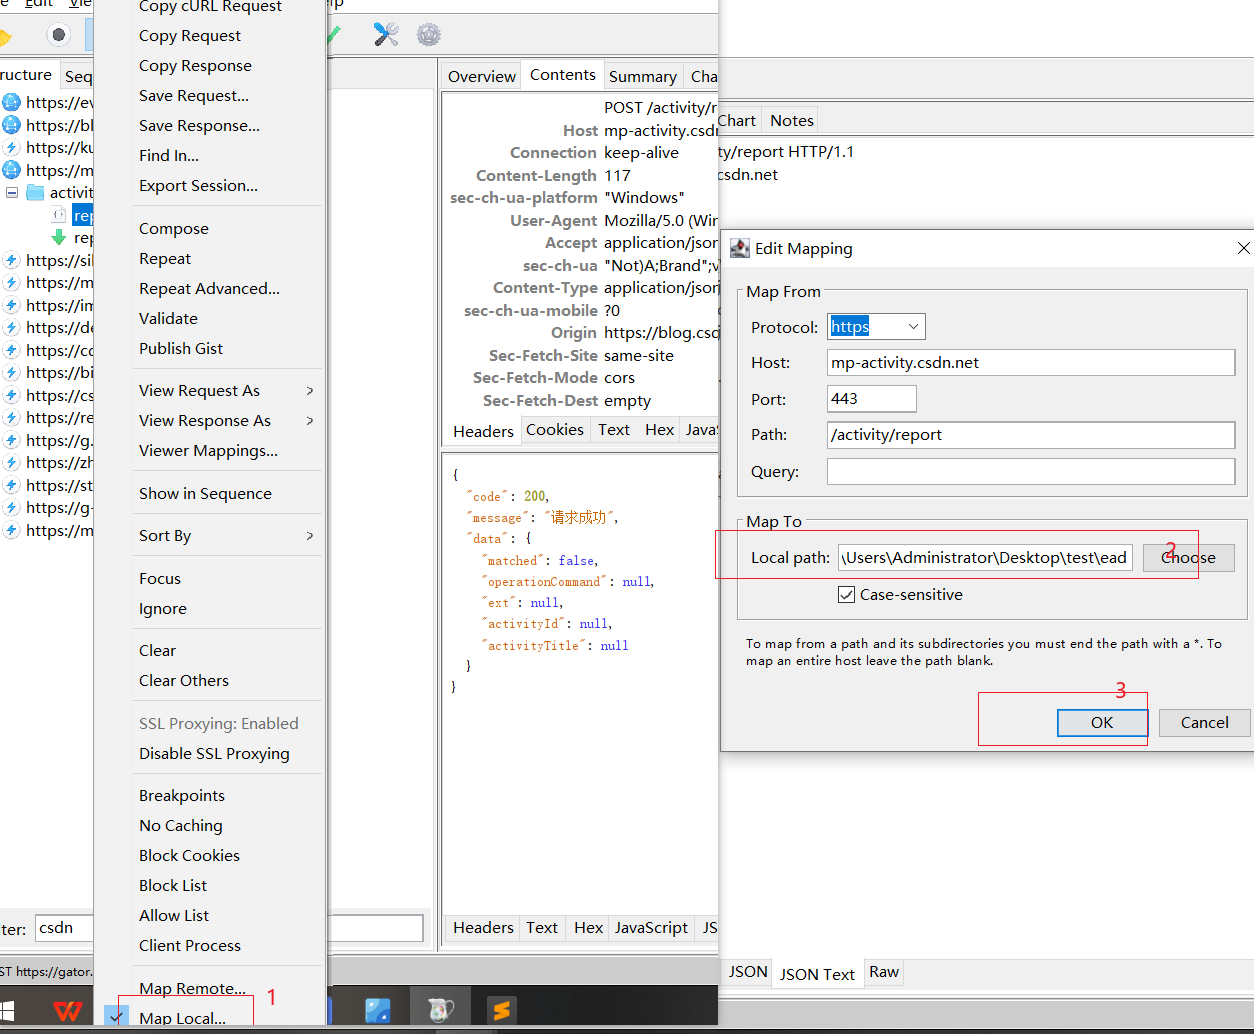Switch to the Overview tab
Viewport: 1254px width, 1034px height.
[x=481, y=76]
